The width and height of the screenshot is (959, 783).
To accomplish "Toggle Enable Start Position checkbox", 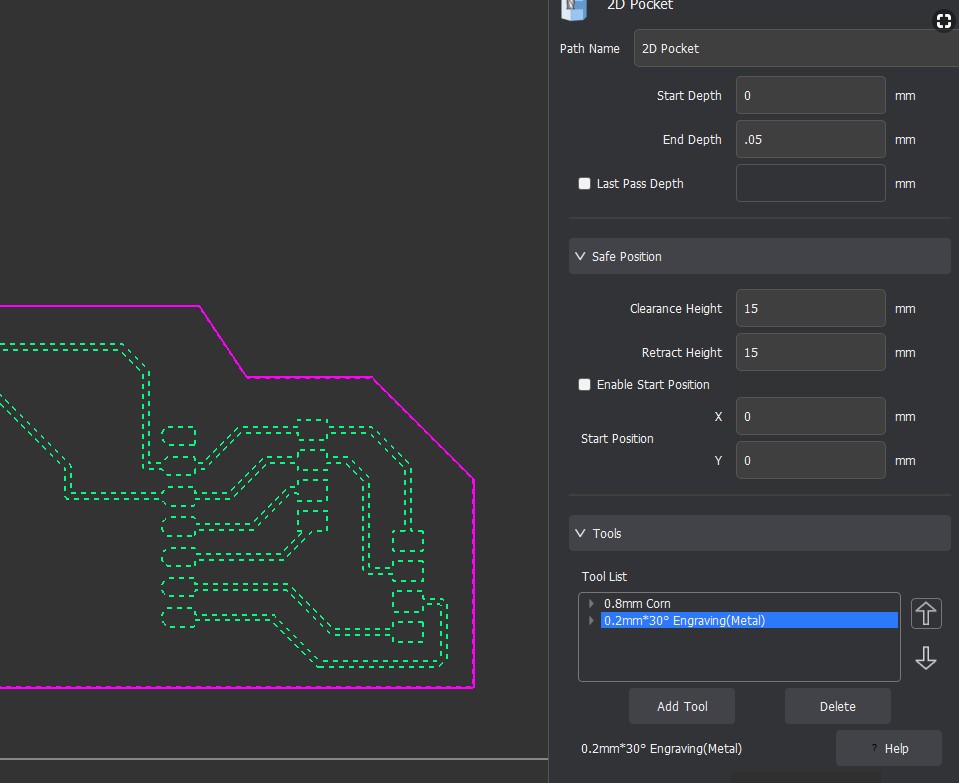I will click(585, 384).
